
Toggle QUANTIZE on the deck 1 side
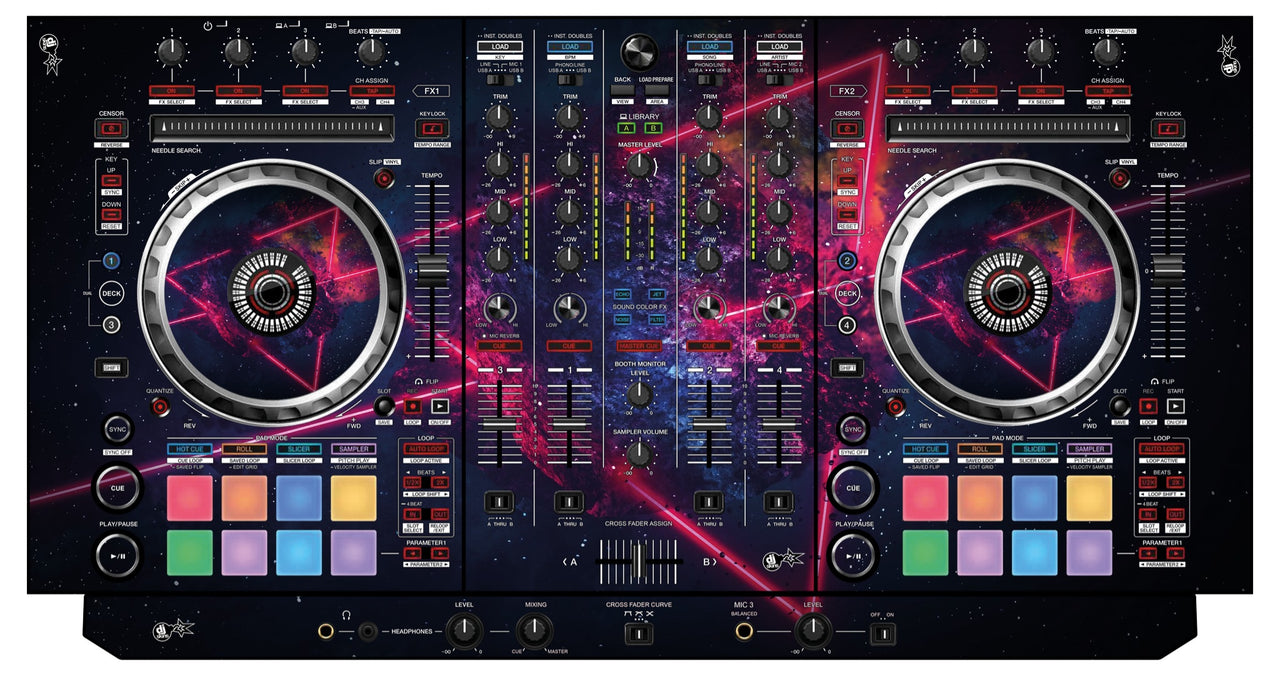[160, 406]
